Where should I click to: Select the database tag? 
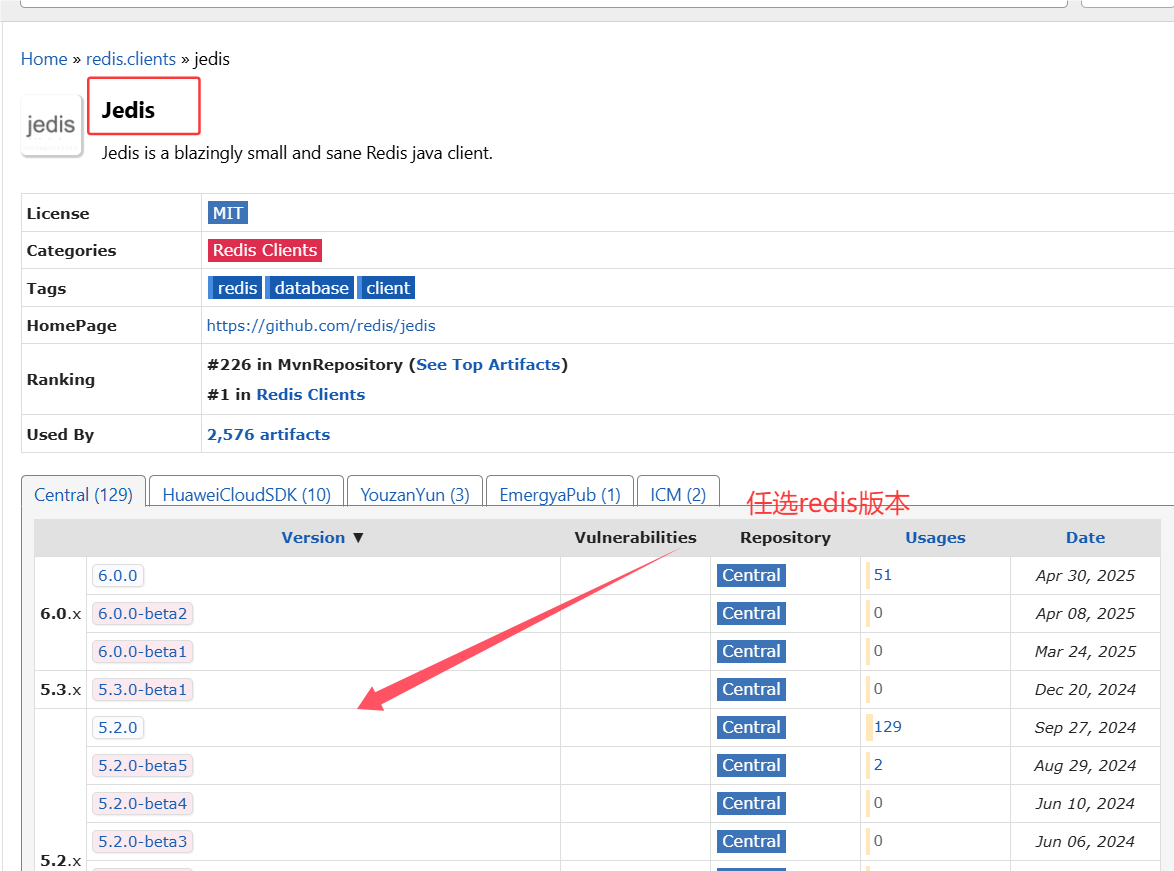[310, 288]
